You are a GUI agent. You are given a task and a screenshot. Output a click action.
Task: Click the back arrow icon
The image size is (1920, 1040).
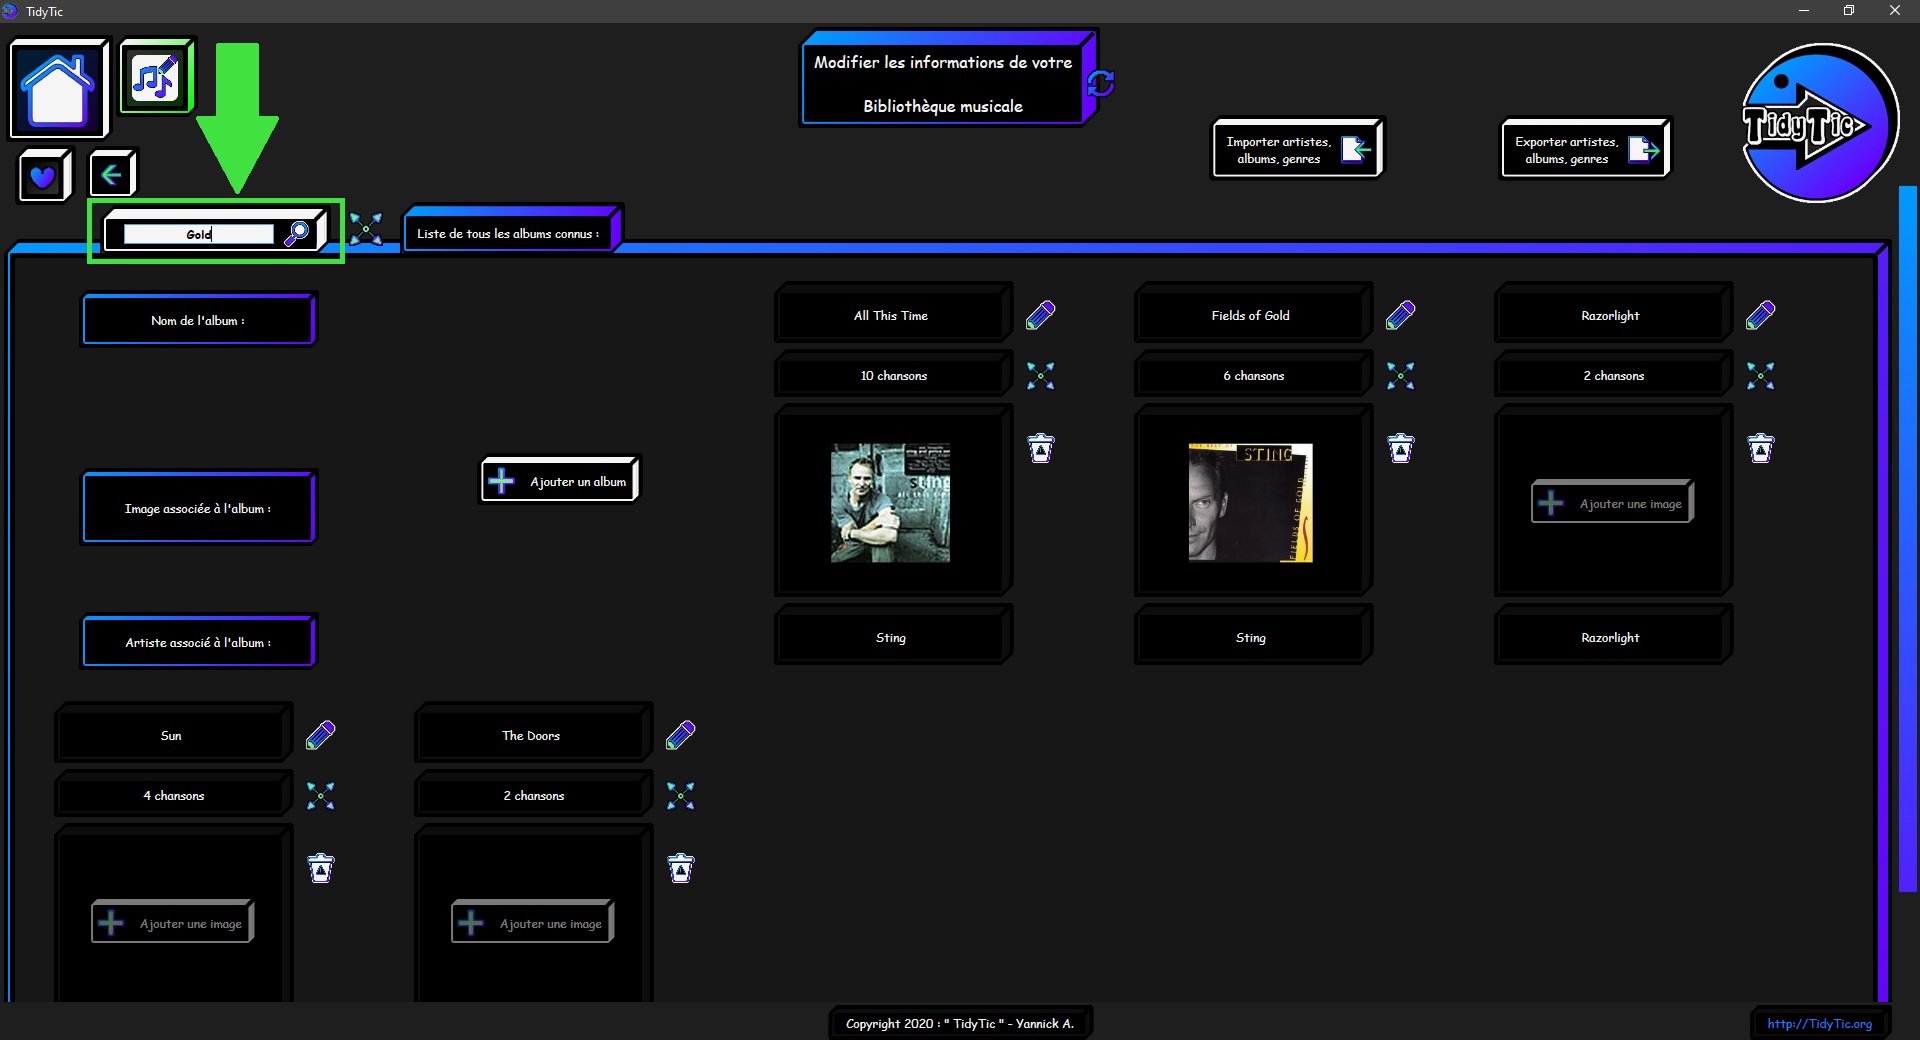pos(112,175)
